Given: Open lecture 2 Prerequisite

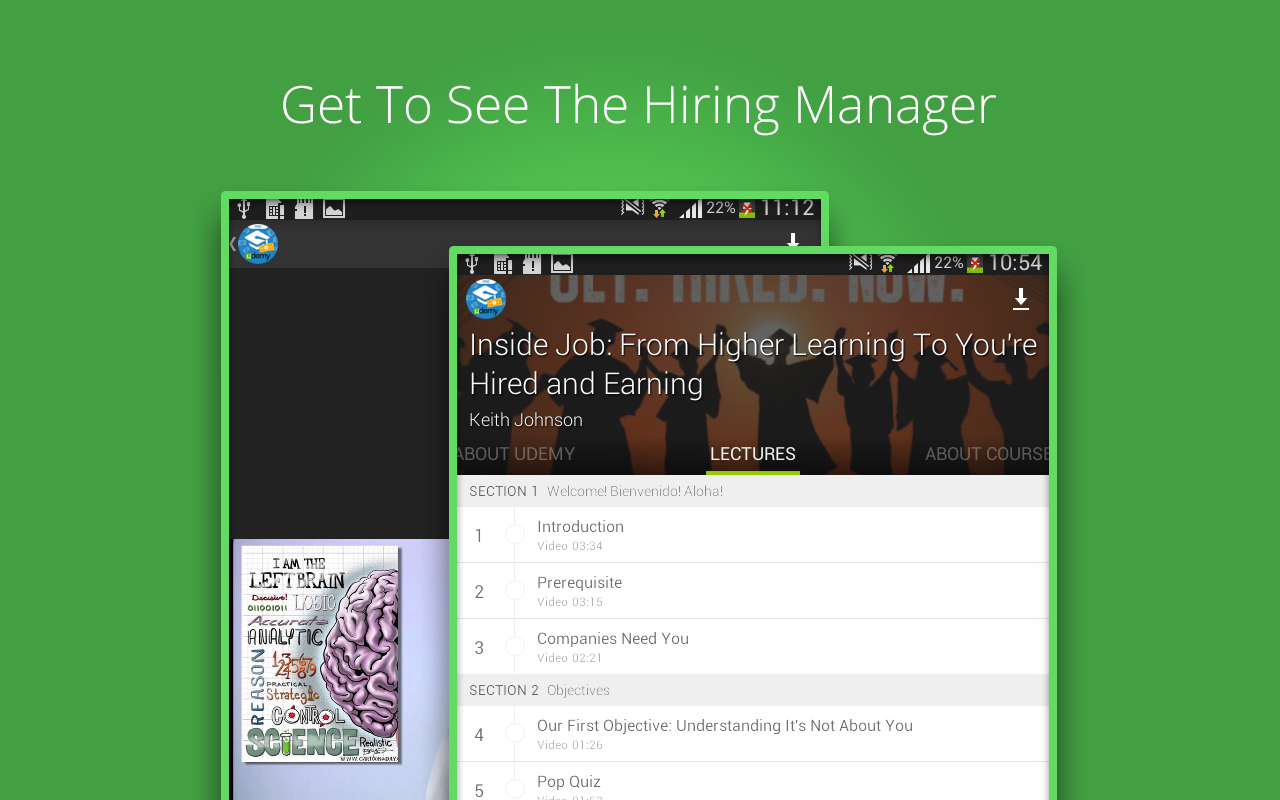Looking at the screenshot, I should coord(753,591).
